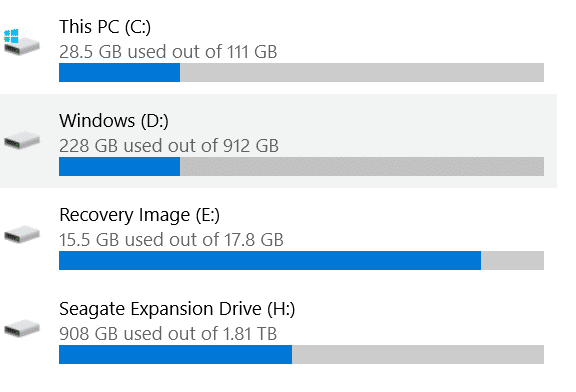Click '908 GB used out of 1.81 TB'
This screenshot has height=392, width=576.
pos(168,334)
